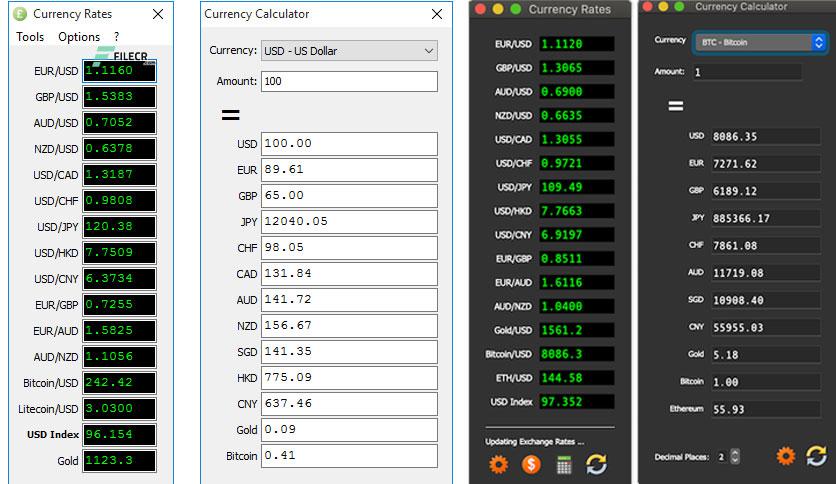Click the dark JPY result 885366.17
Viewport: 836px width, 484px height.
(x=766, y=218)
